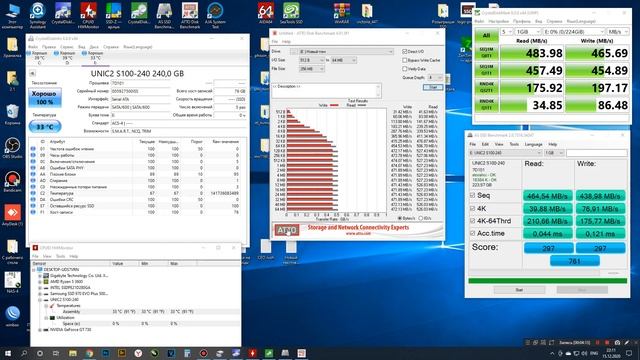
Task: Open the drive selector in AS SSD Benchmark
Action: coord(505,153)
